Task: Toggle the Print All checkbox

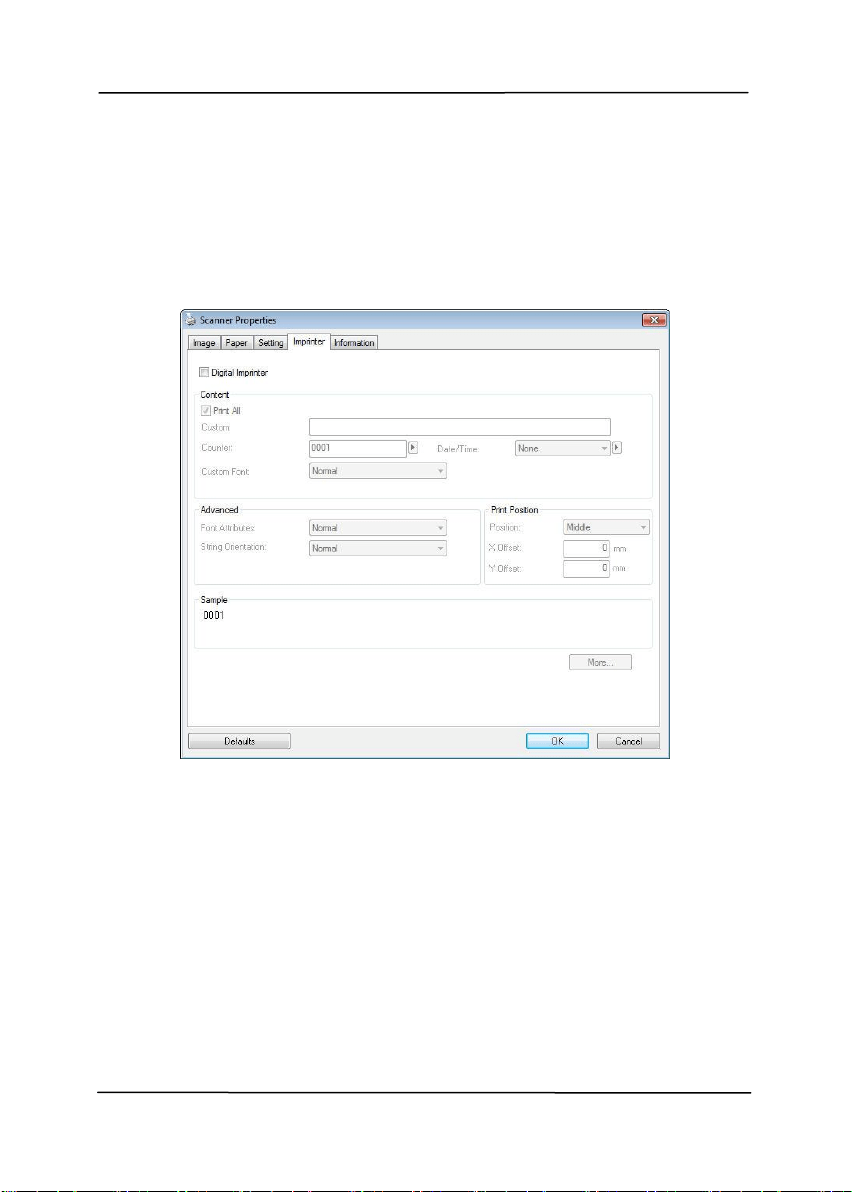Action: pyautogui.click(x=205, y=411)
